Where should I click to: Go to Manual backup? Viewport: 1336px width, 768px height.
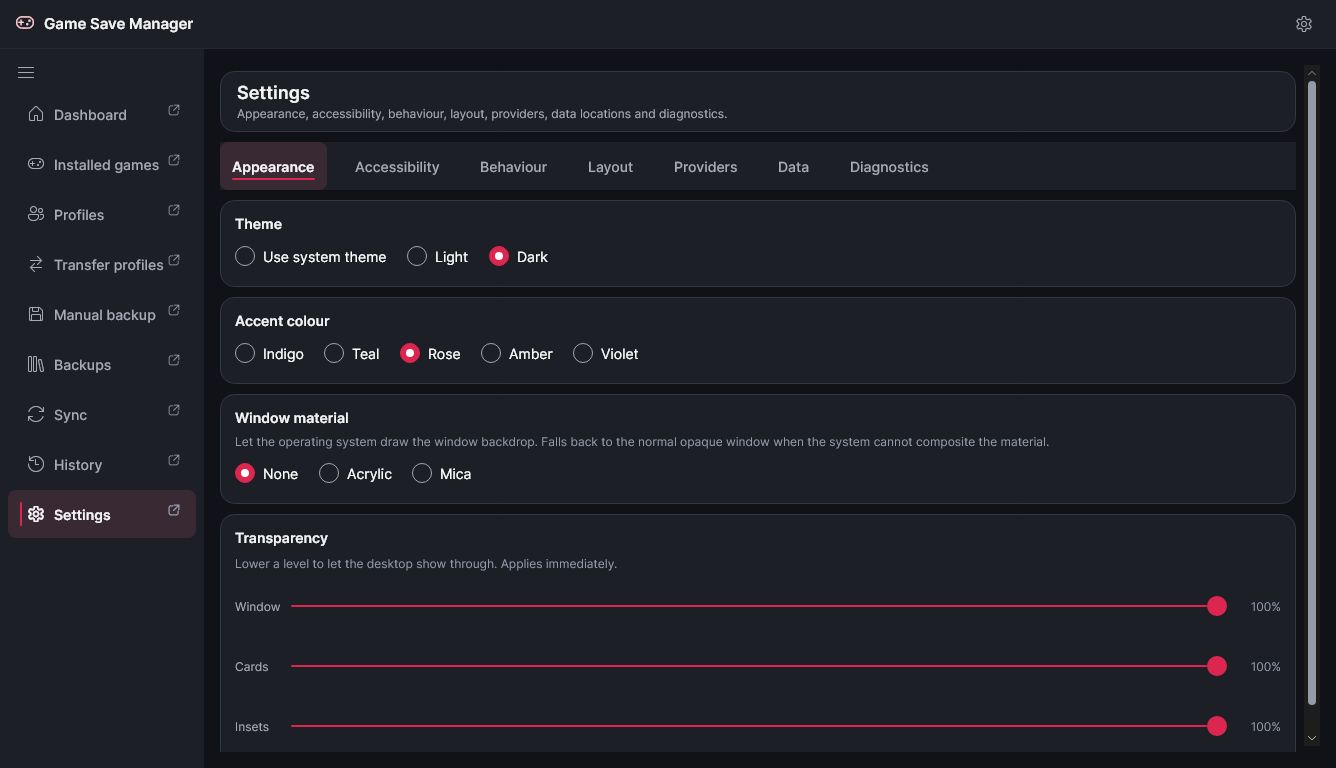[x=102, y=314]
